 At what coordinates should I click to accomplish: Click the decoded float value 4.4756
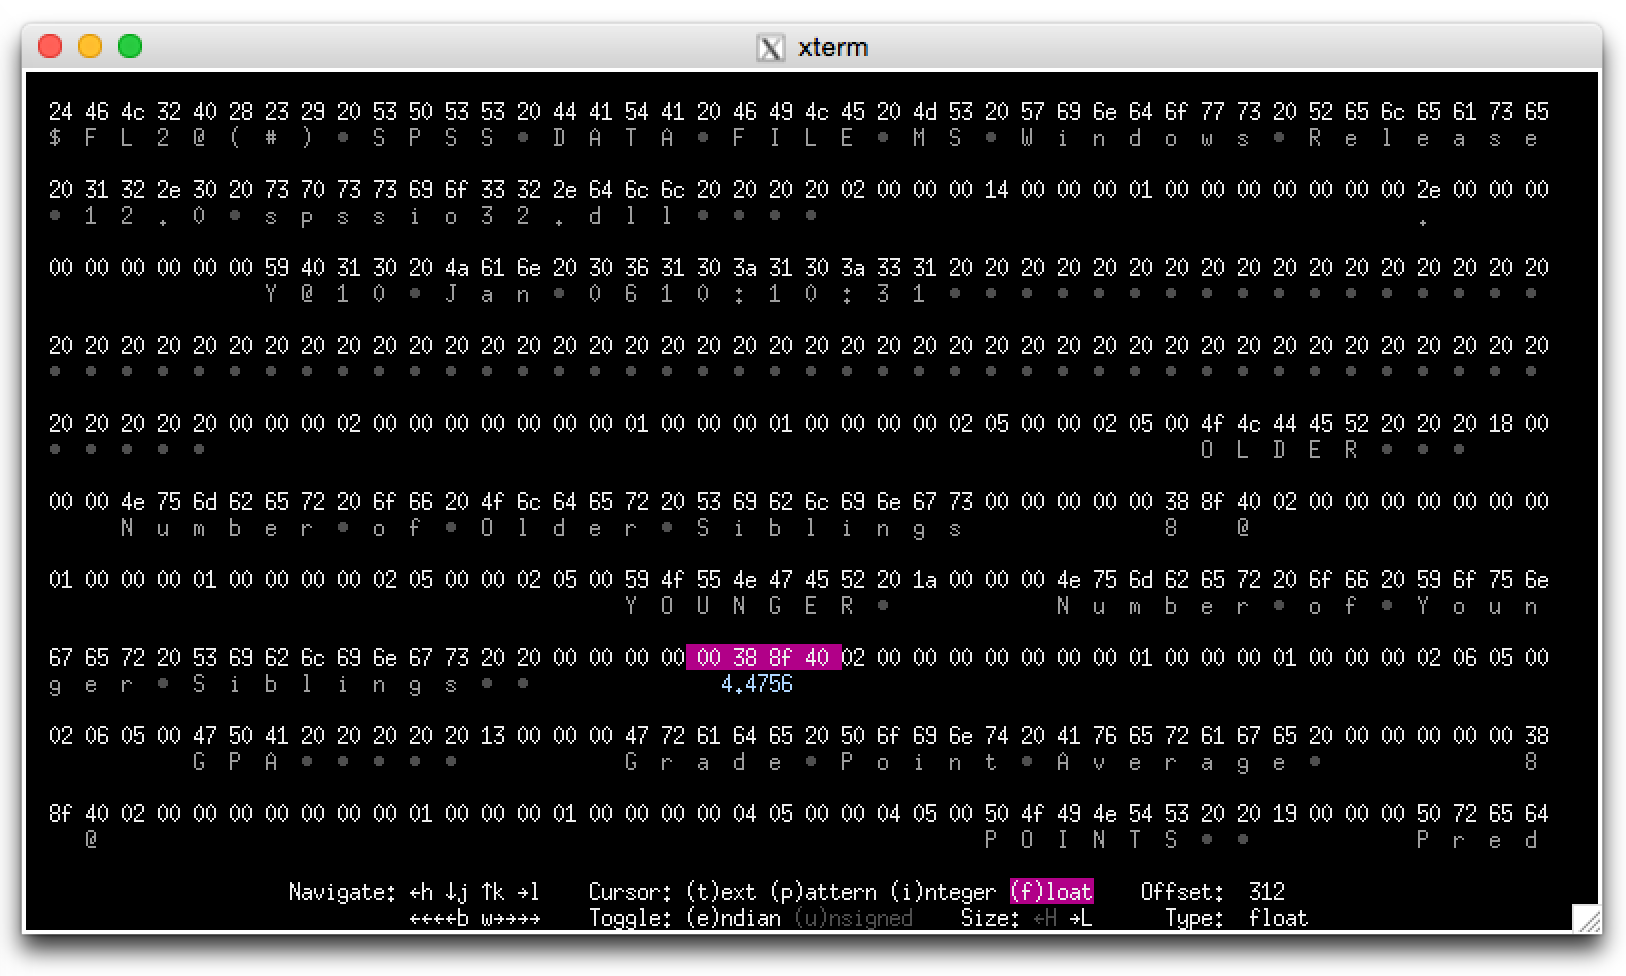[x=757, y=683]
